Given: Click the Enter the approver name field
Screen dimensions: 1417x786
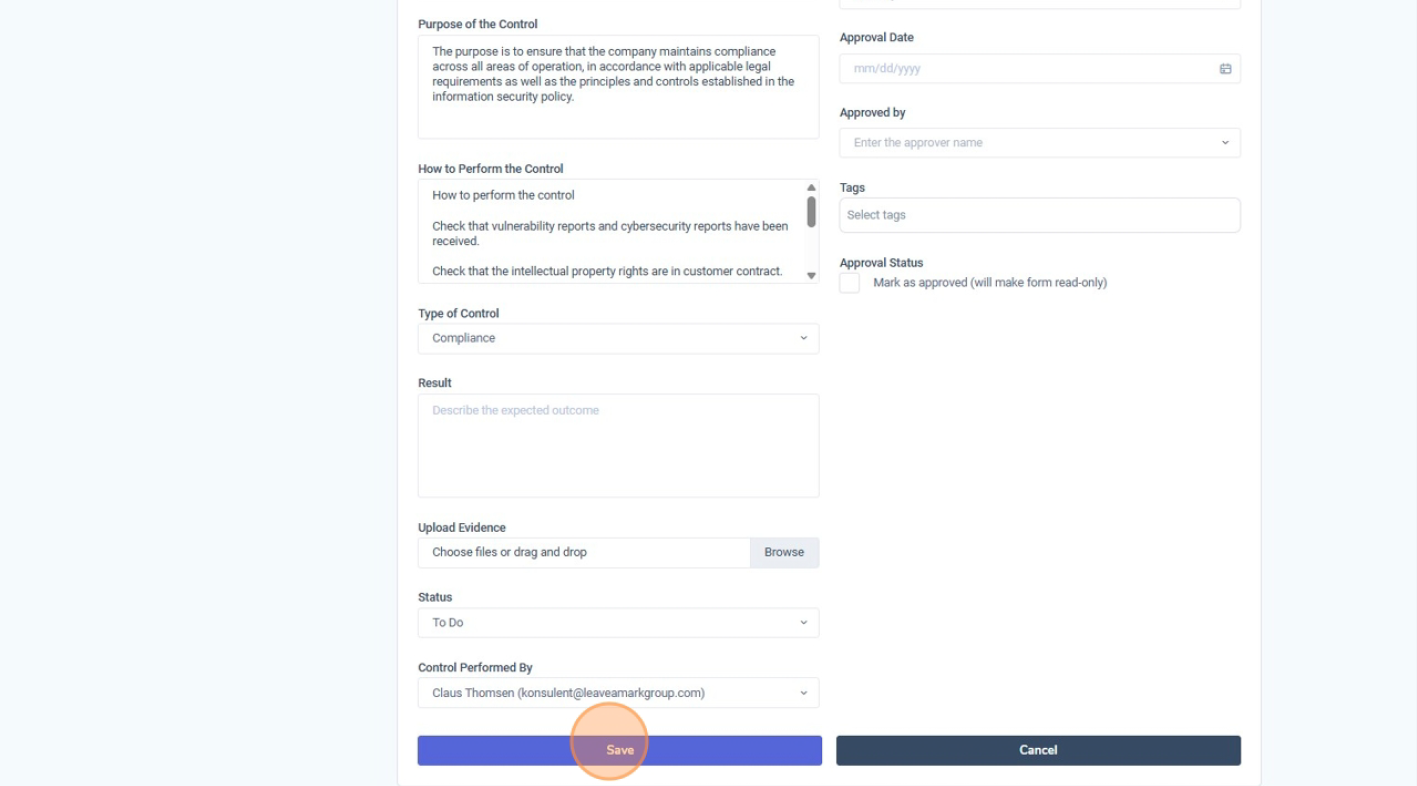Looking at the screenshot, I should coord(1020,142).
